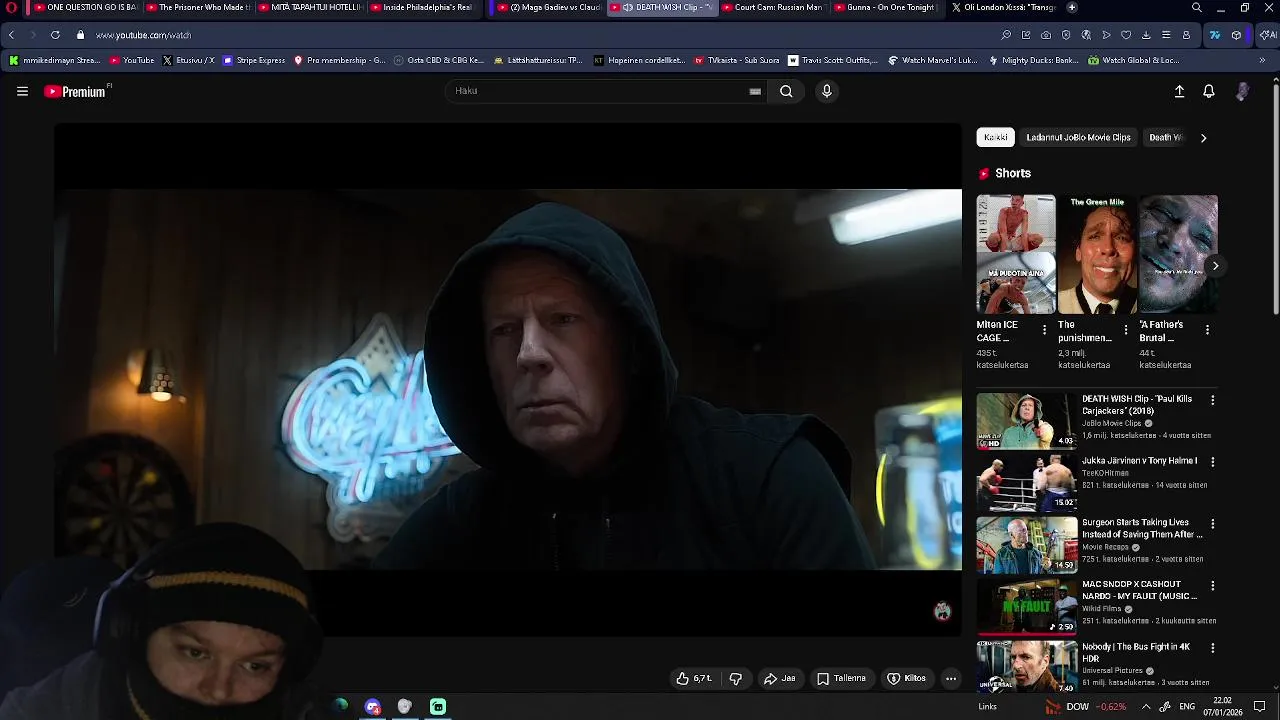This screenshot has width=1280, height=720.
Task: Open the 'Nobody | The Bus Fight in 4K' thumbnail
Action: (1027, 666)
